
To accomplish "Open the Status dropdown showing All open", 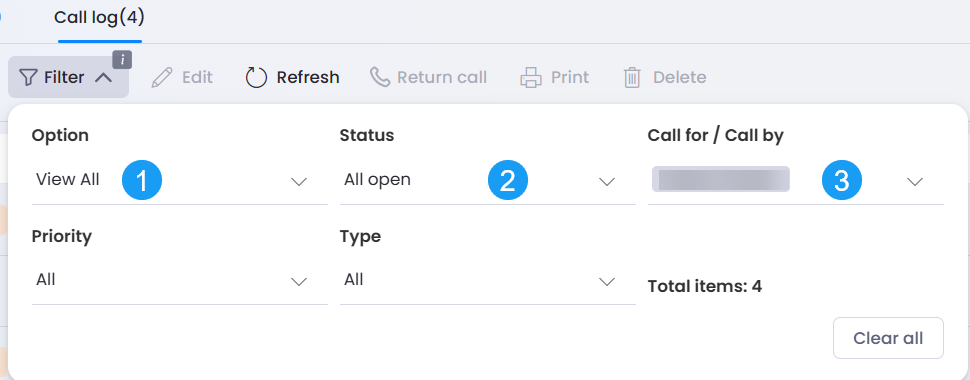I will 487,181.
